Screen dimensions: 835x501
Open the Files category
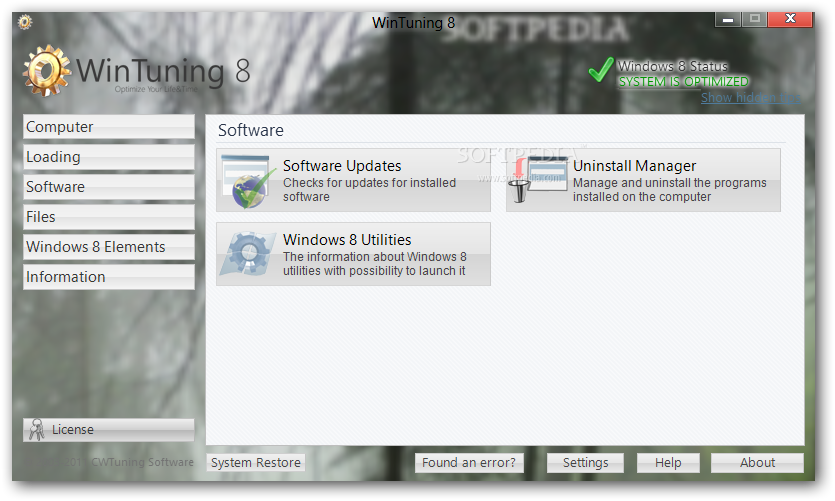point(109,217)
